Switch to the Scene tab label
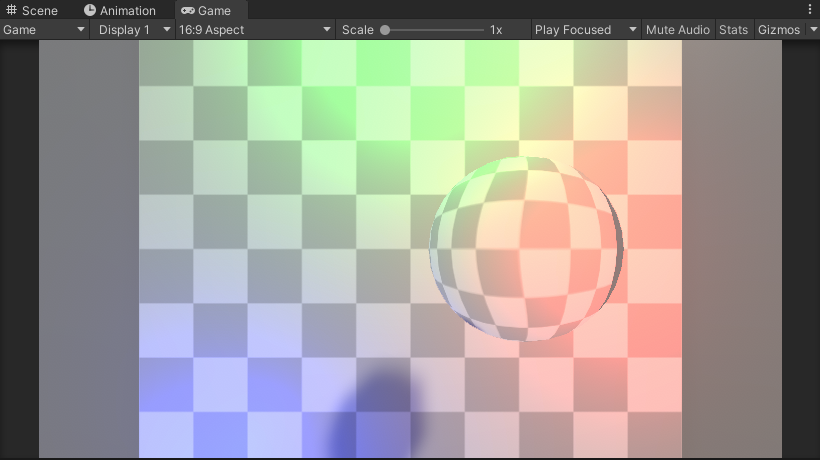 [40, 10]
